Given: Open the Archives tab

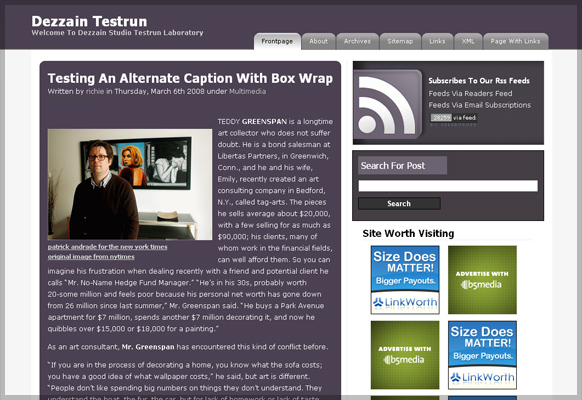Looking at the screenshot, I should (357, 41).
